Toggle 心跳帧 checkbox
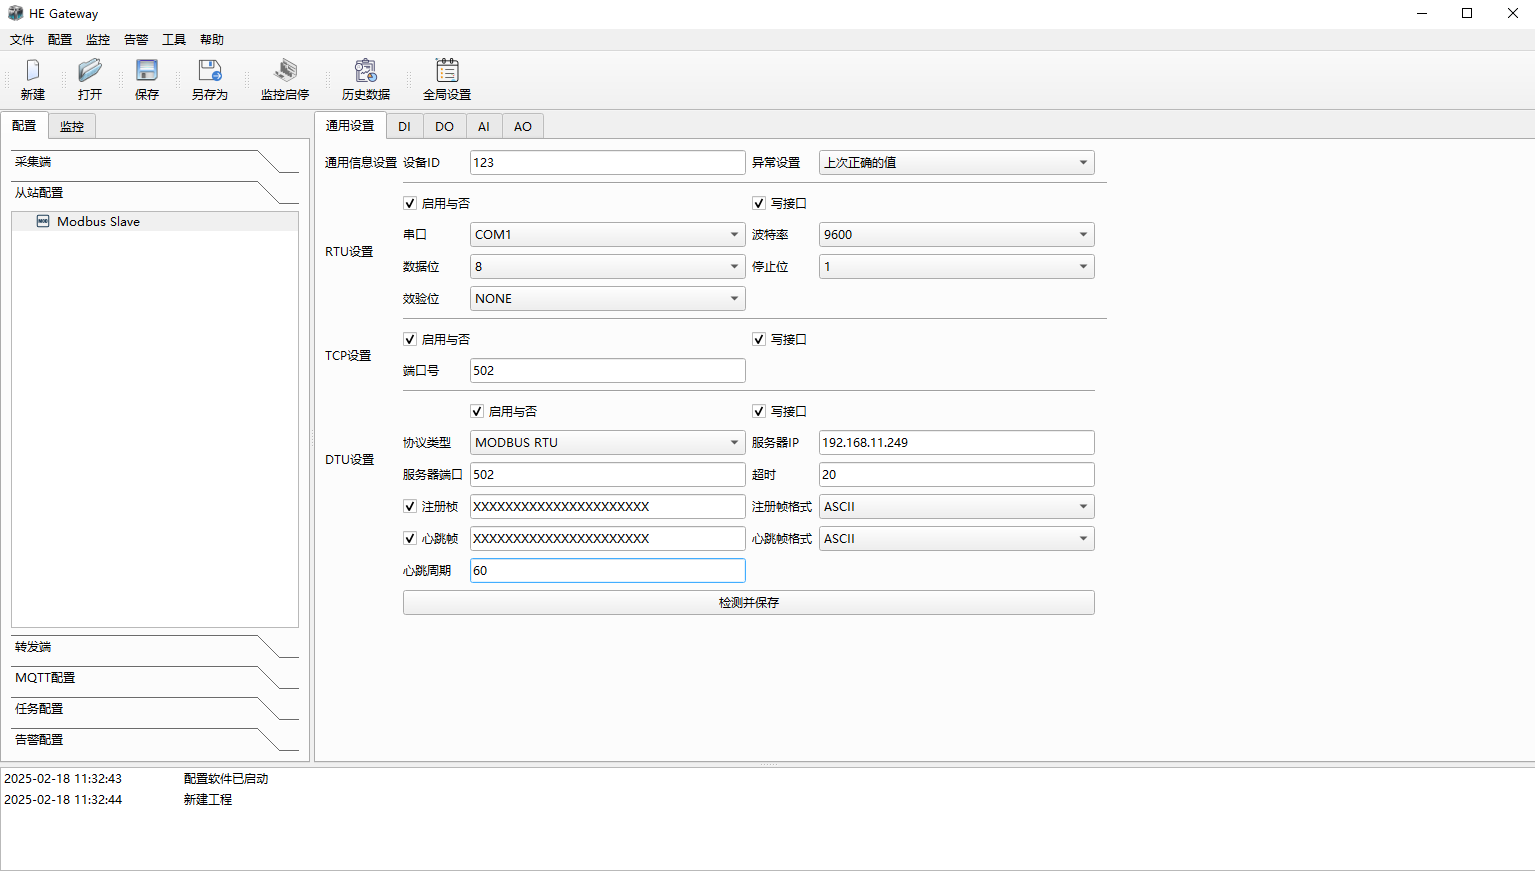The image size is (1535, 871). coord(410,538)
